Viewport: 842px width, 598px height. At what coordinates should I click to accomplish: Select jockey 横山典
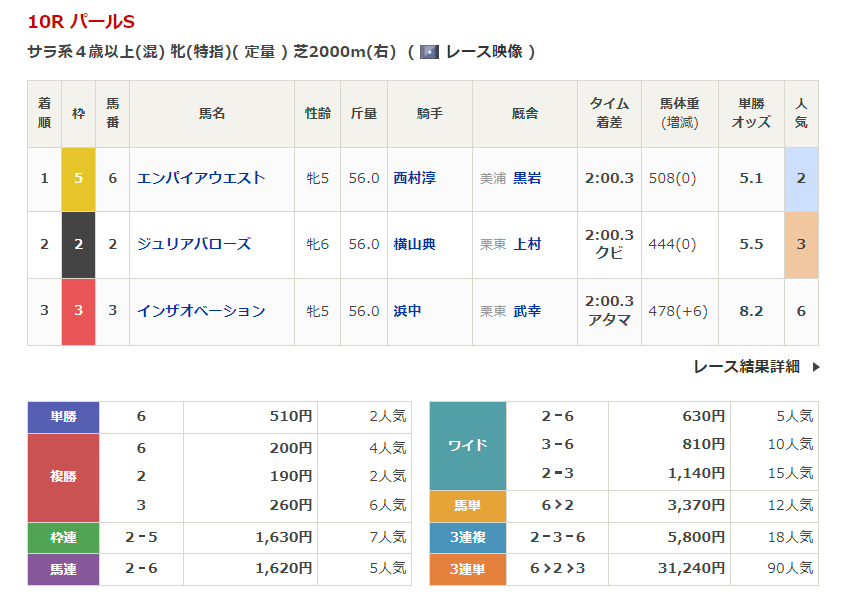414,244
